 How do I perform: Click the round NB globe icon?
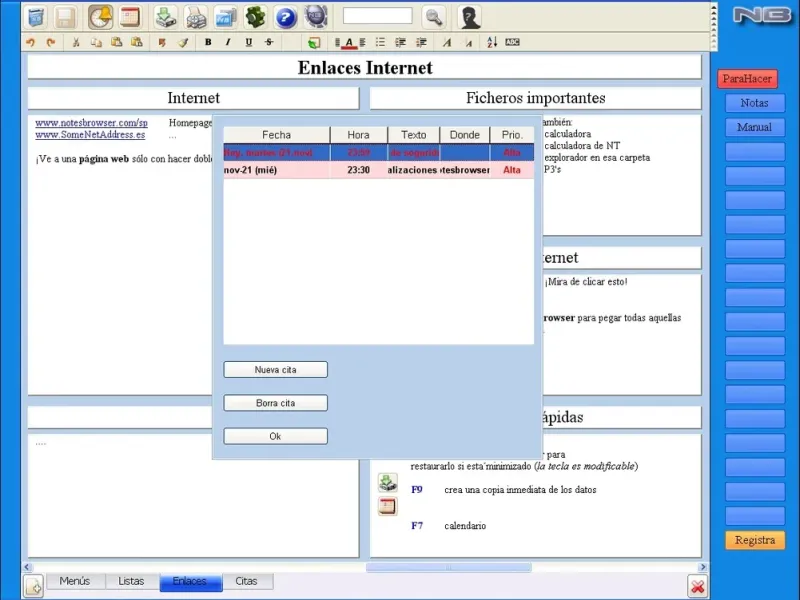[x=316, y=17]
